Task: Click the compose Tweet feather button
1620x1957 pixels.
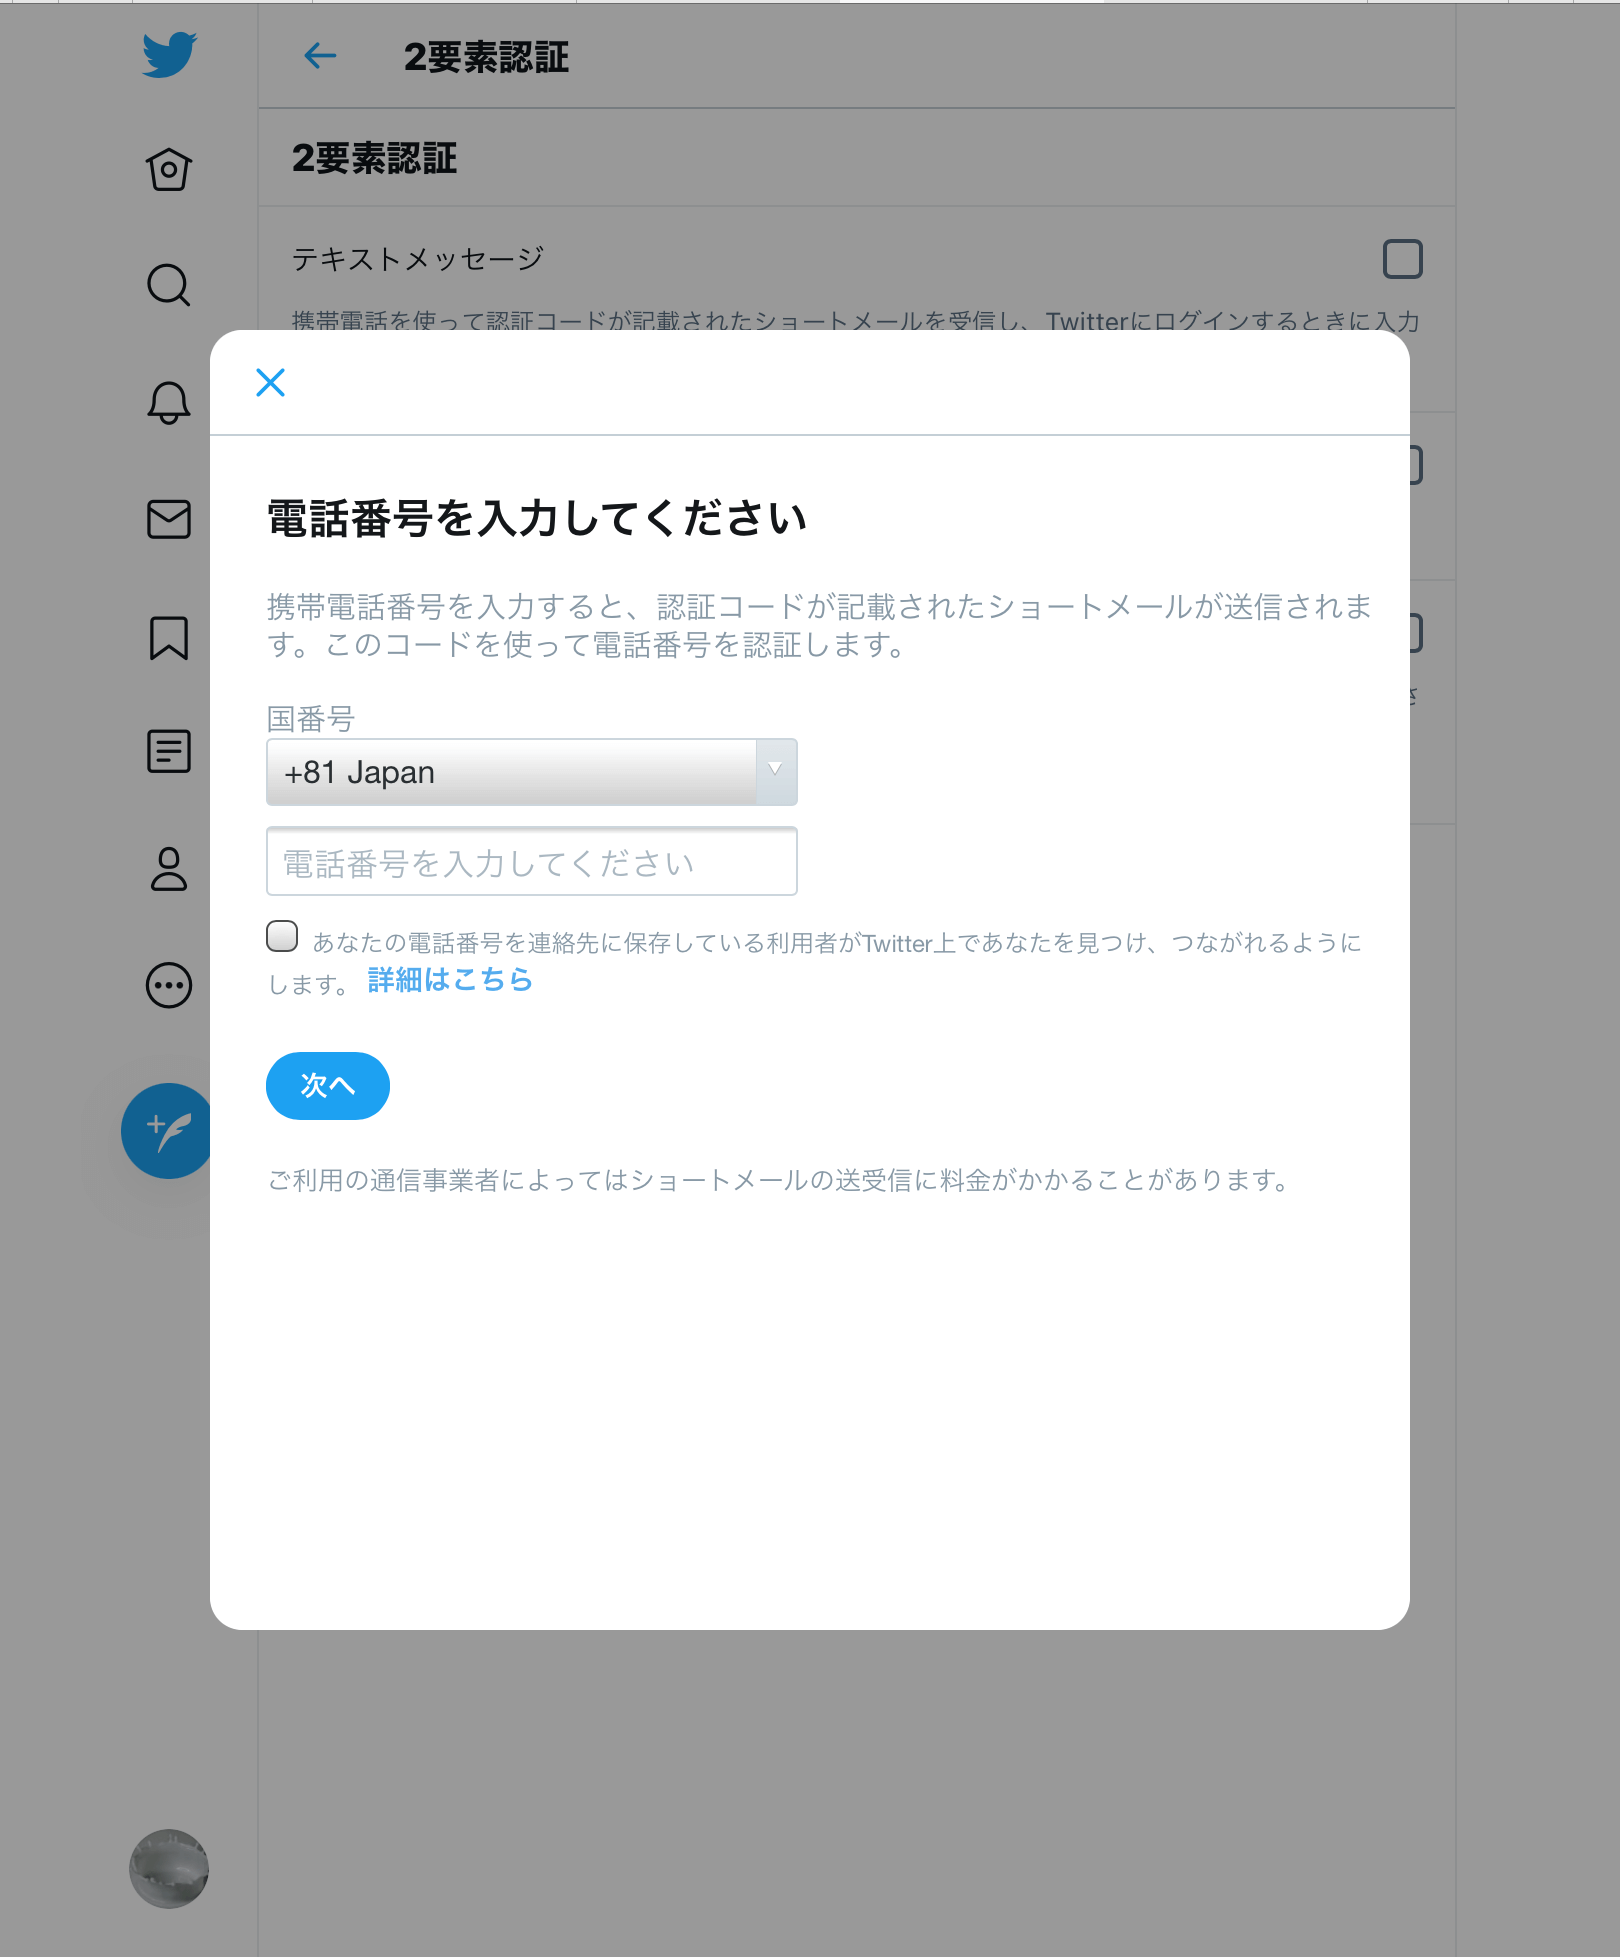Action: [x=166, y=1131]
